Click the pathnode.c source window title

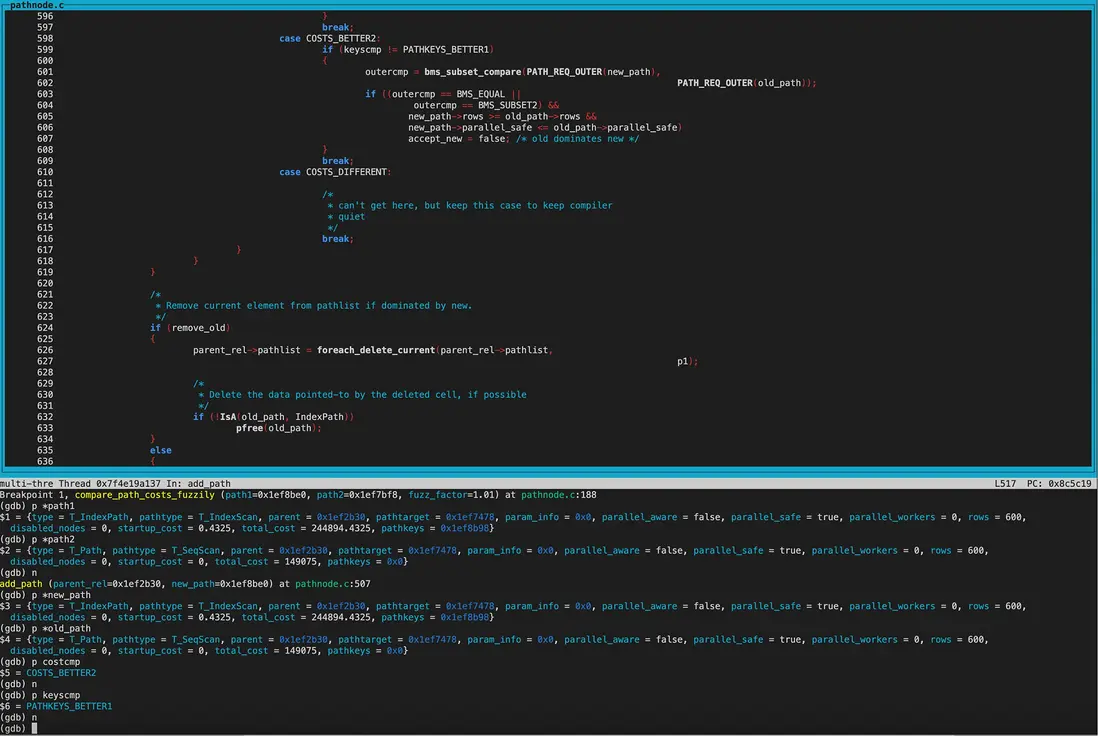[36, 5]
